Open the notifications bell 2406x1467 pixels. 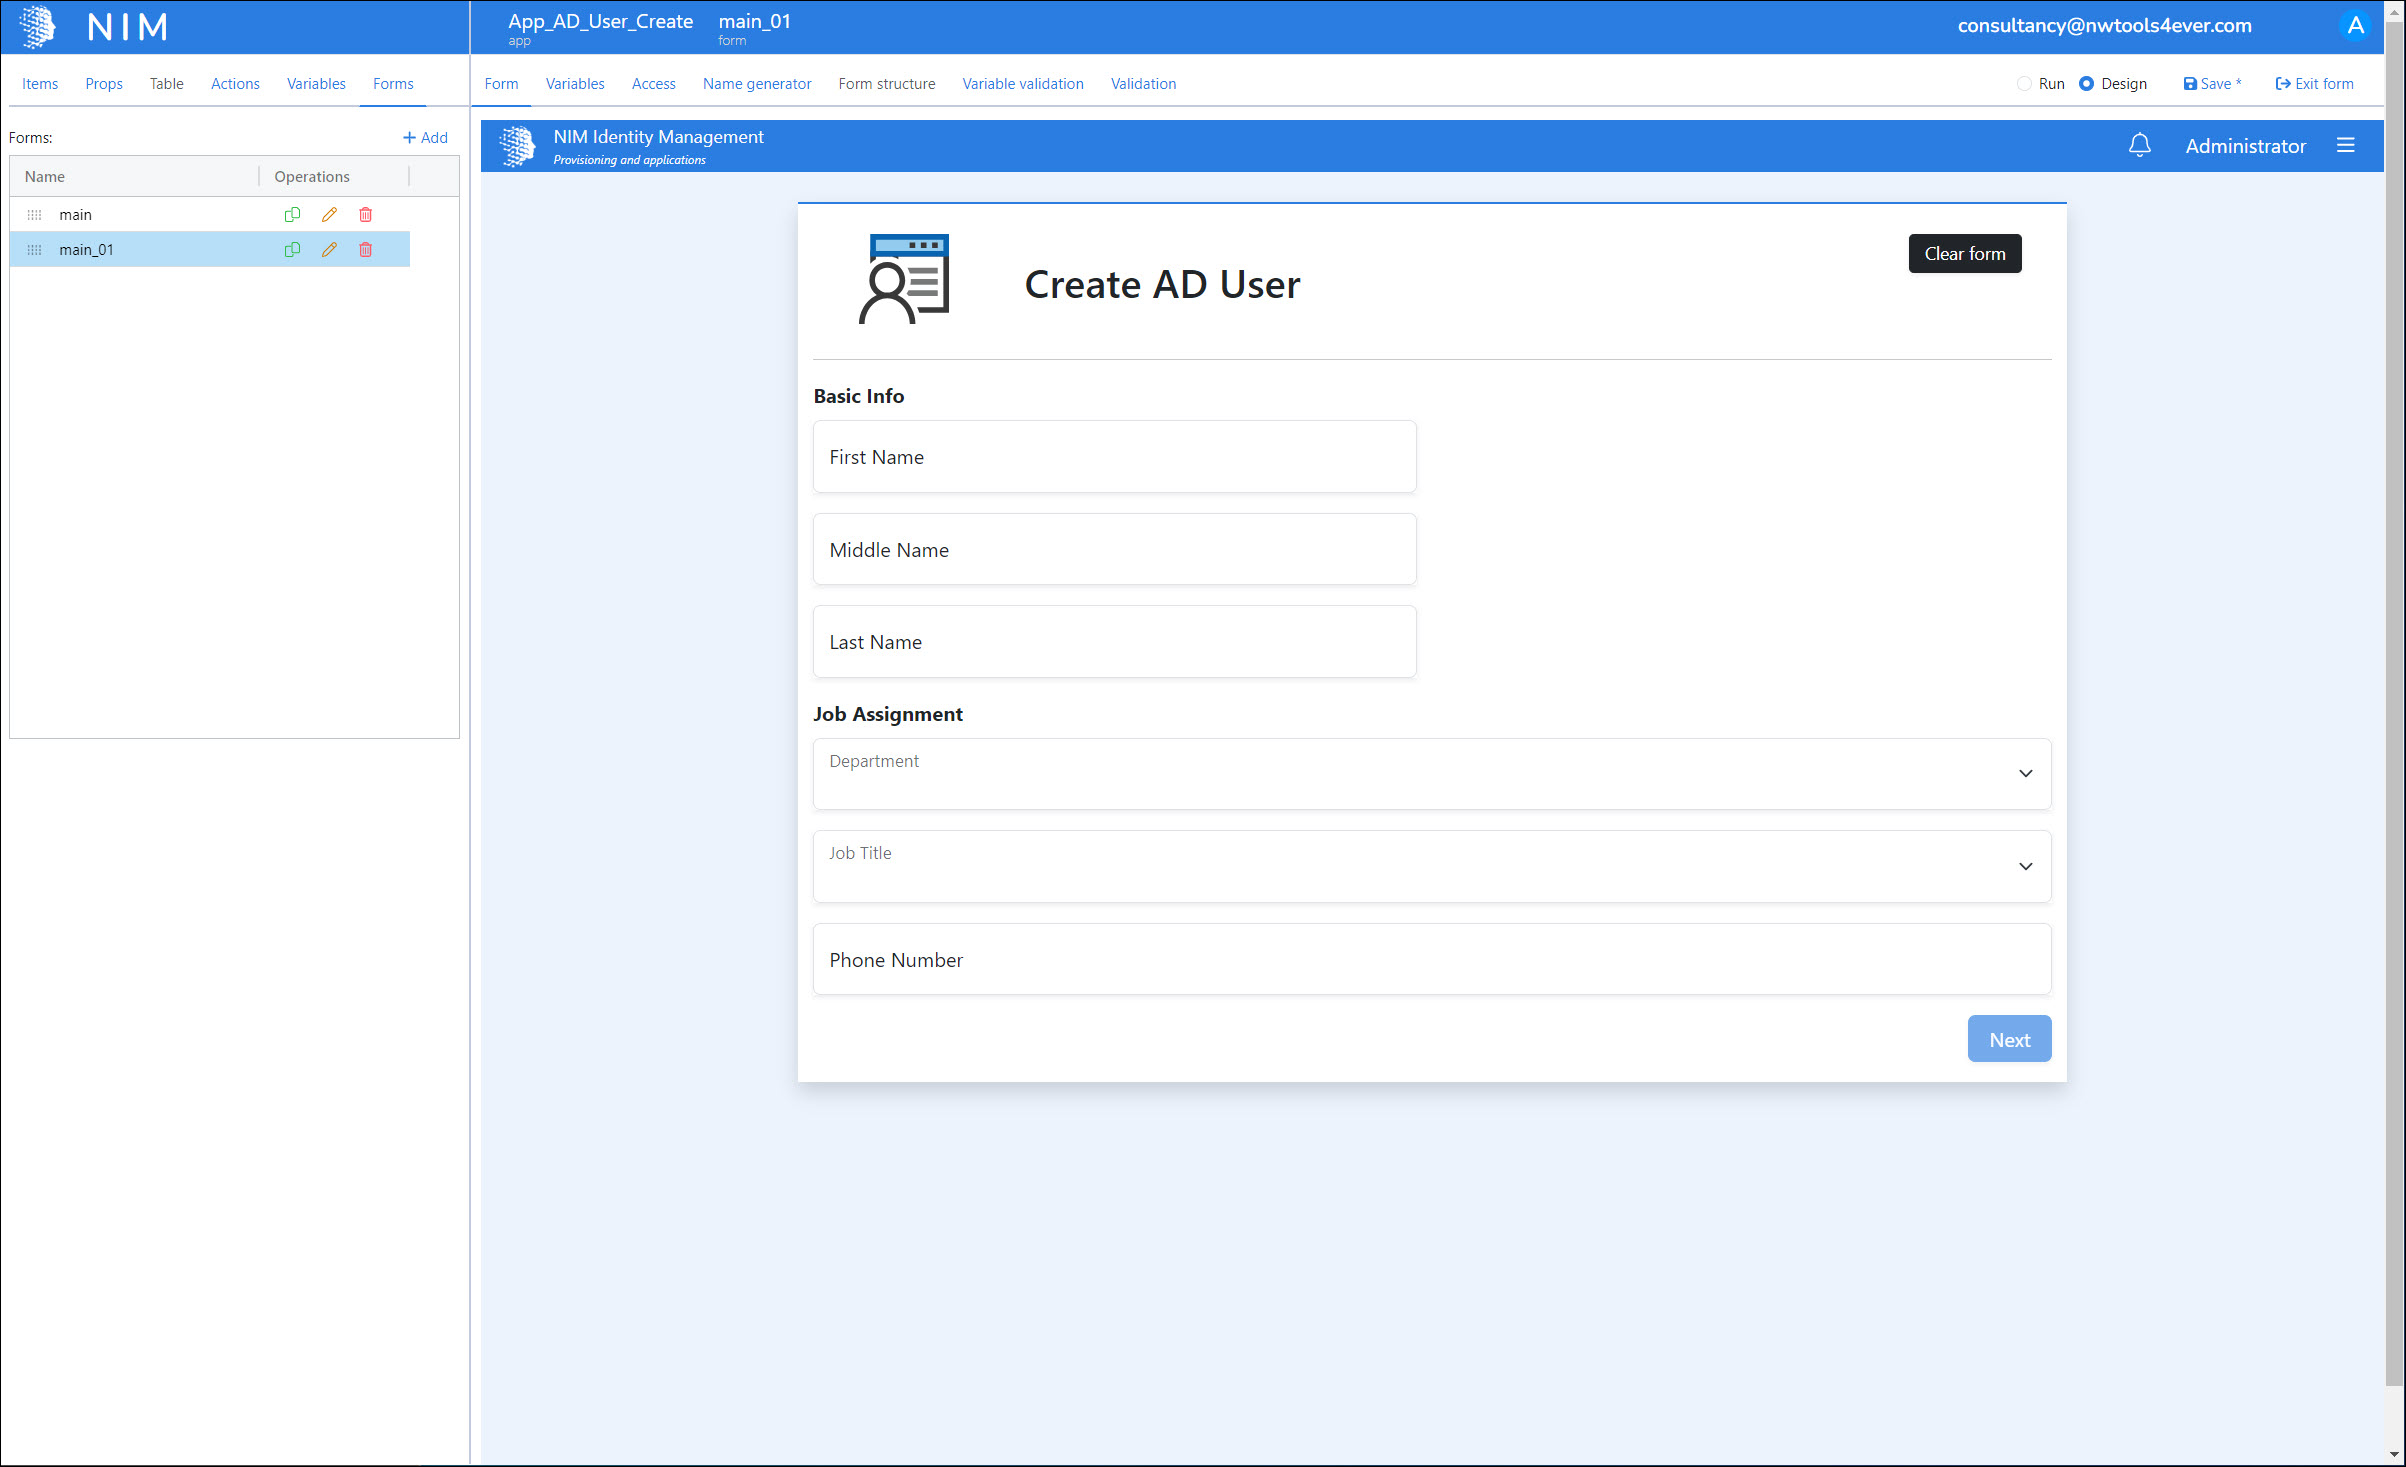click(x=2139, y=146)
